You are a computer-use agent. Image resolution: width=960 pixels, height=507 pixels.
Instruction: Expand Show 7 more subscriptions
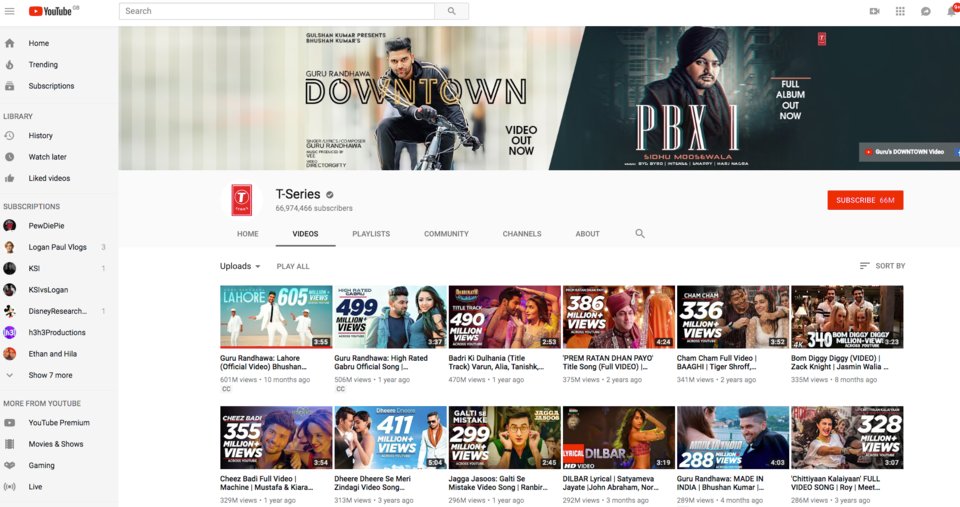(50, 375)
